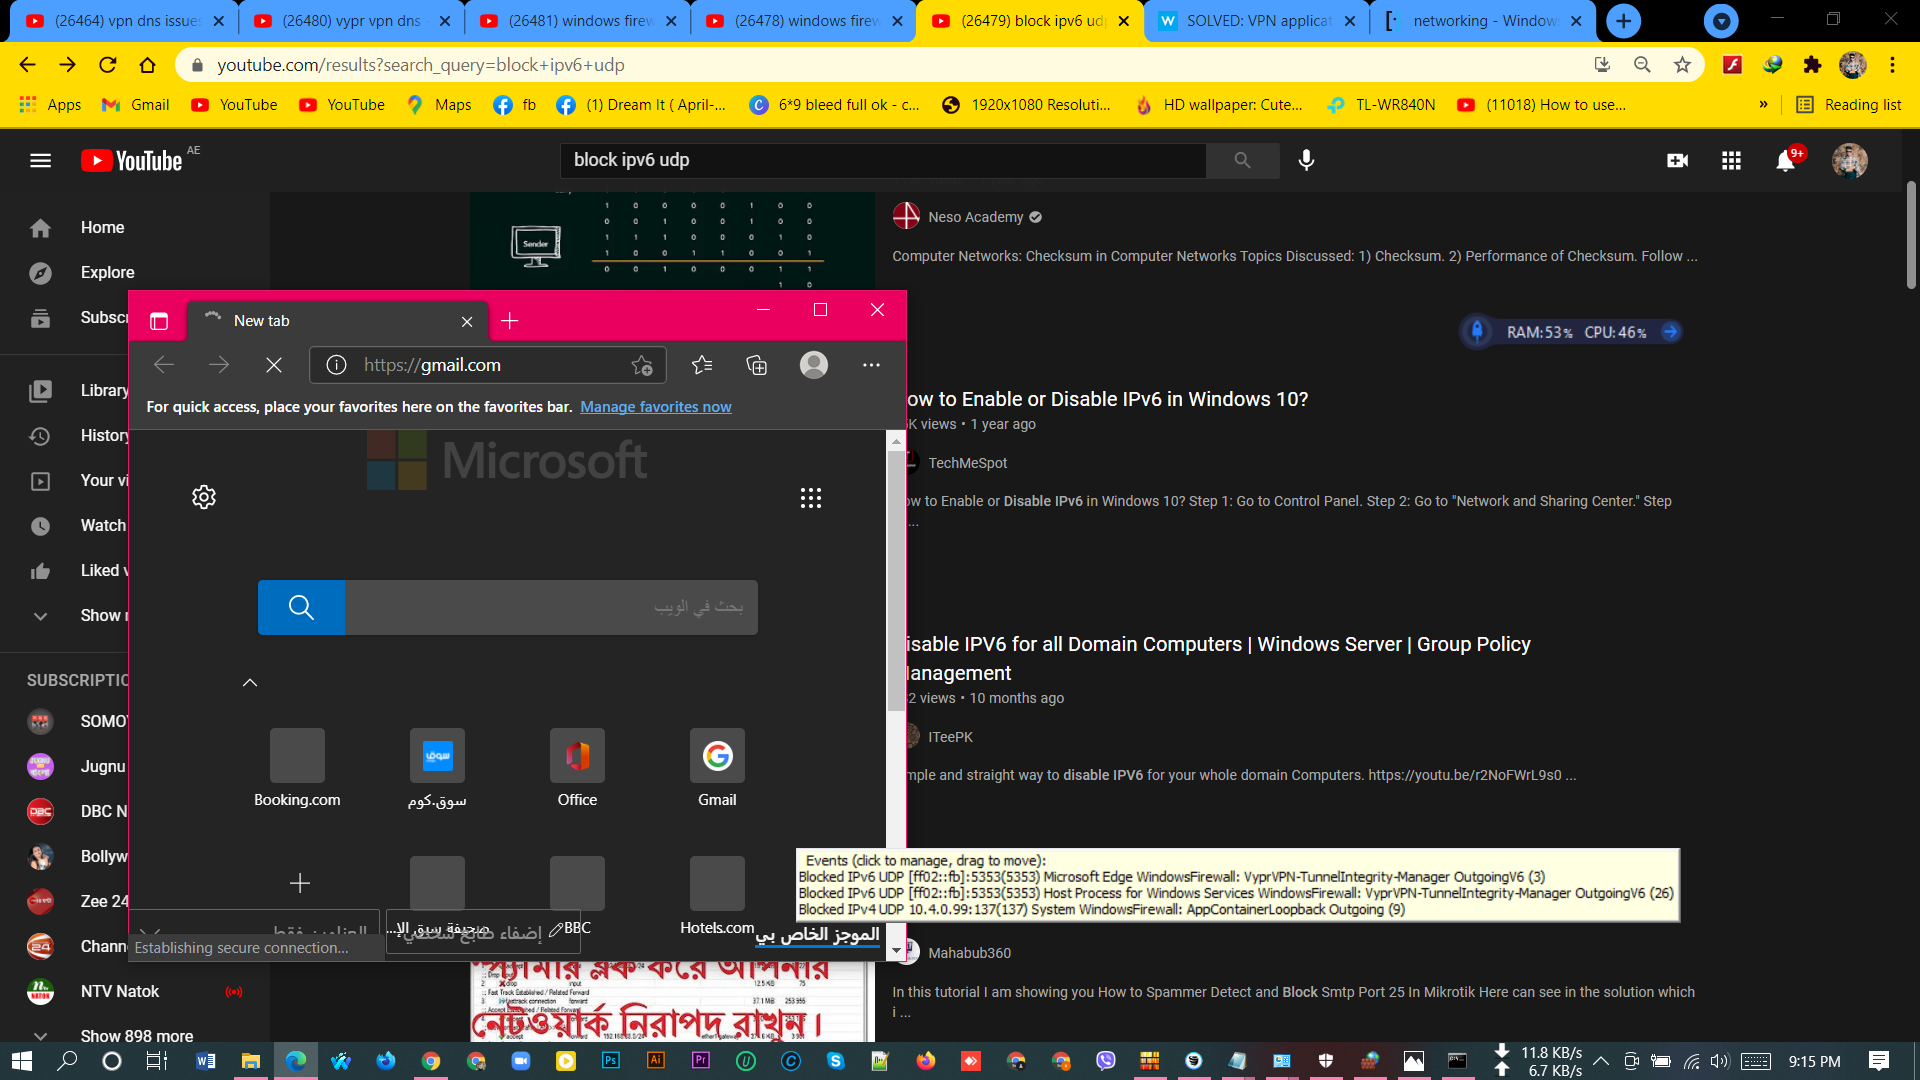Open Chrome bookmarks overflow chevron
The height and width of the screenshot is (1080, 1920).
tap(1763, 105)
